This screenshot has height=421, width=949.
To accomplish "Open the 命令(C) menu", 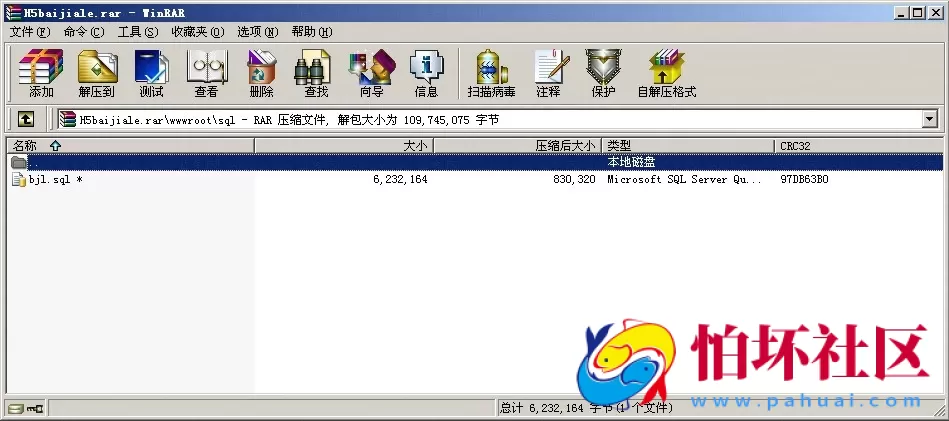I will 84,32.
